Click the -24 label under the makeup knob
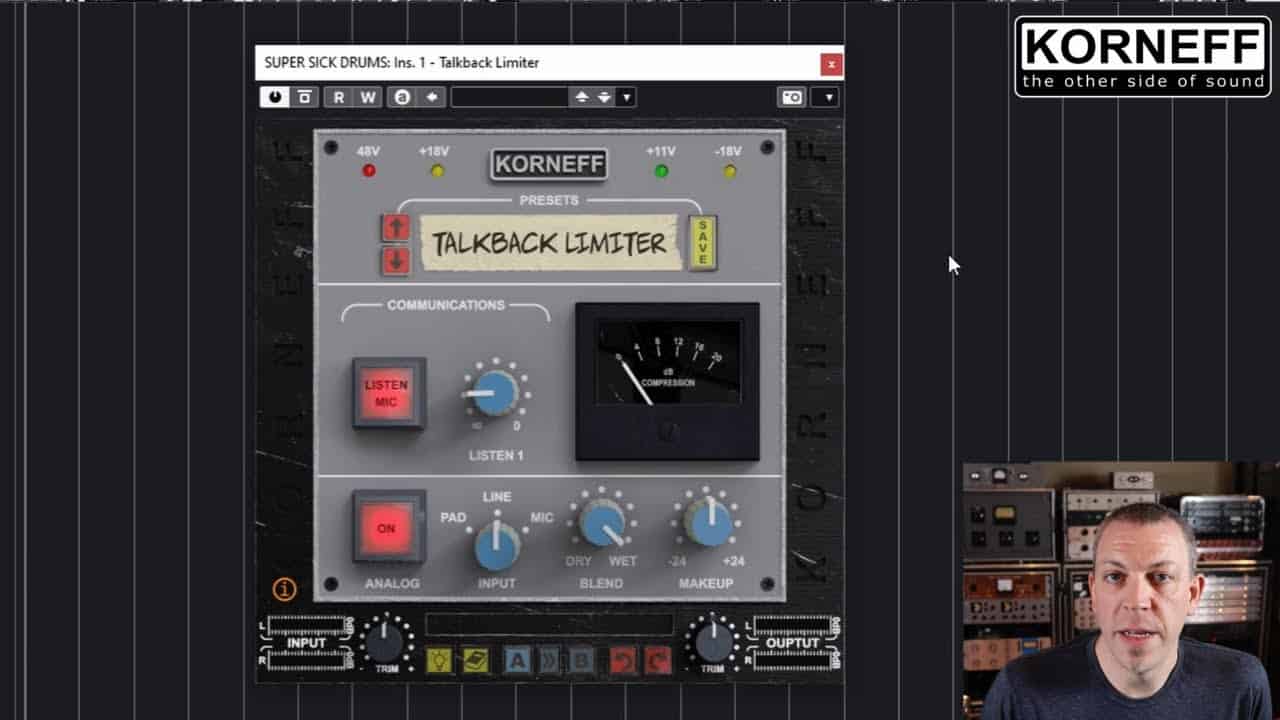Screen dimensions: 1280x720 pyautogui.click(x=677, y=561)
